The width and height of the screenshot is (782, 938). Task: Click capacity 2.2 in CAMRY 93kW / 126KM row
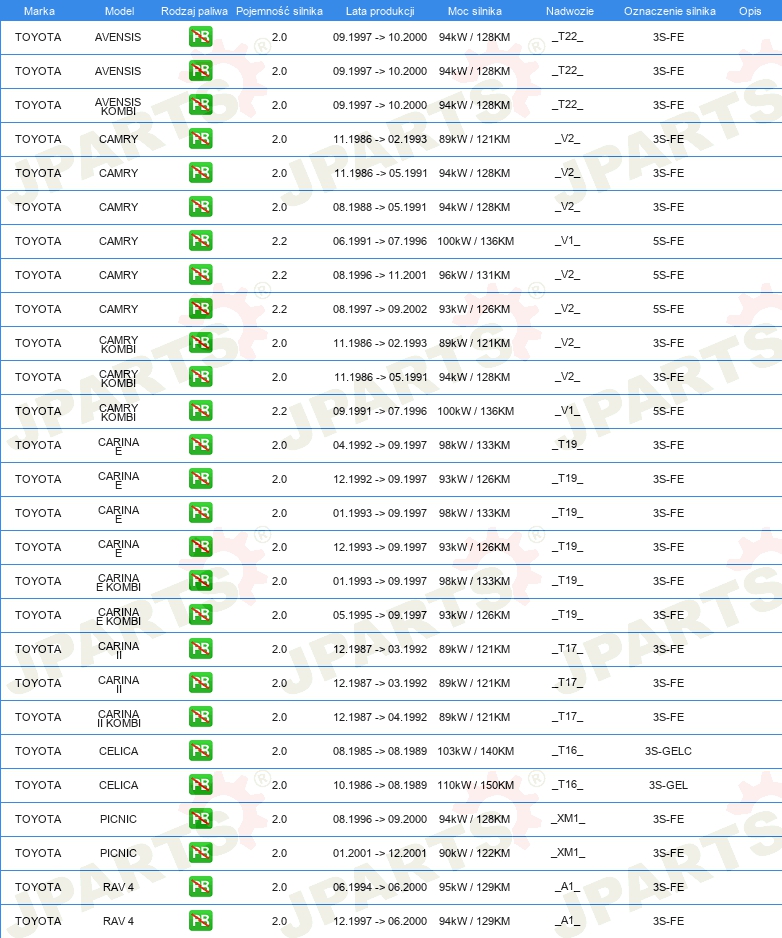[279, 309]
